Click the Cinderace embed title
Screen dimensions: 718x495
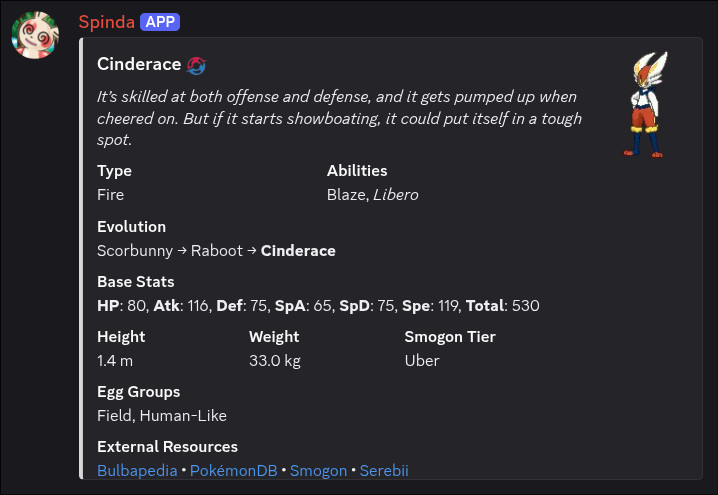pyautogui.click(x=139, y=64)
